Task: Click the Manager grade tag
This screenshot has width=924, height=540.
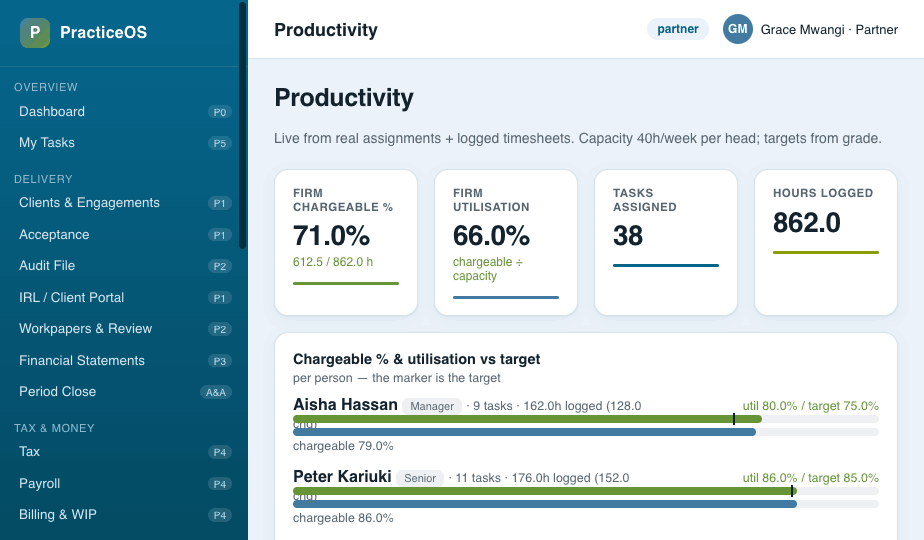Action: click(x=432, y=406)
